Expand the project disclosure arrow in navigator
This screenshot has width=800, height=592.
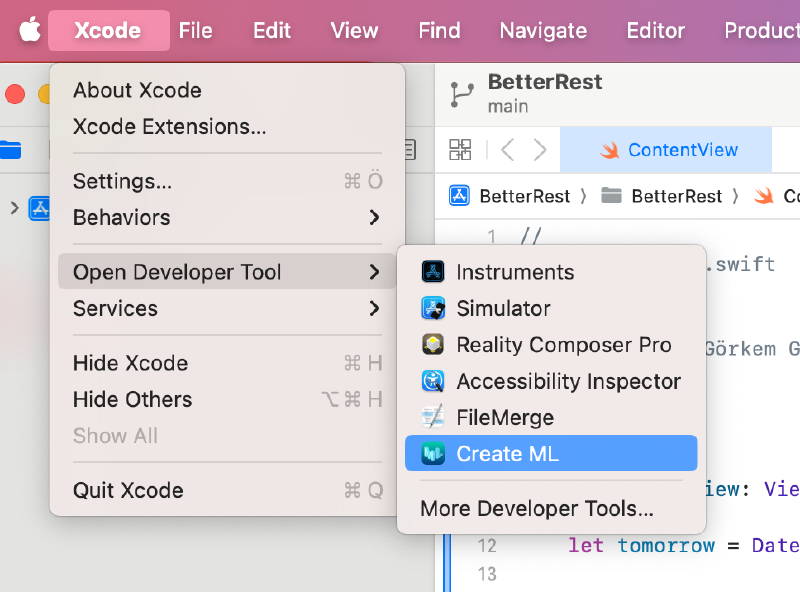coord(15,208)
